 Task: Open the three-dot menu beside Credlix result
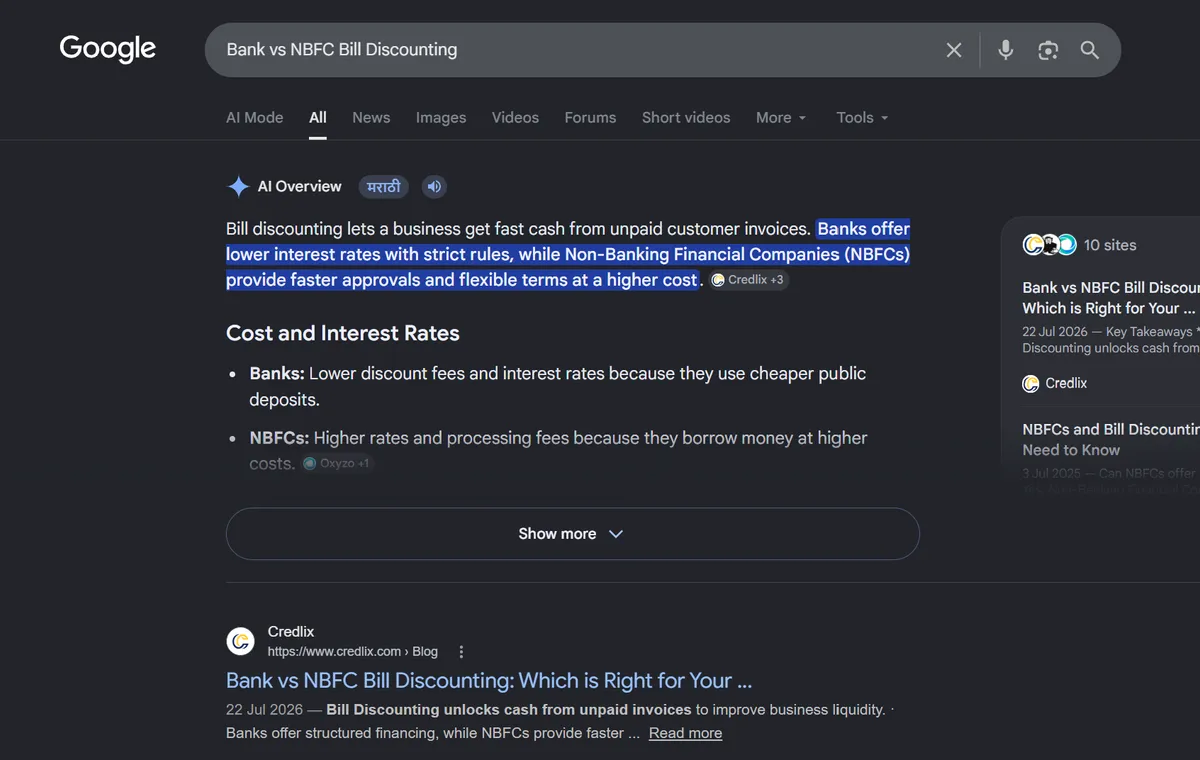(461, 652)
